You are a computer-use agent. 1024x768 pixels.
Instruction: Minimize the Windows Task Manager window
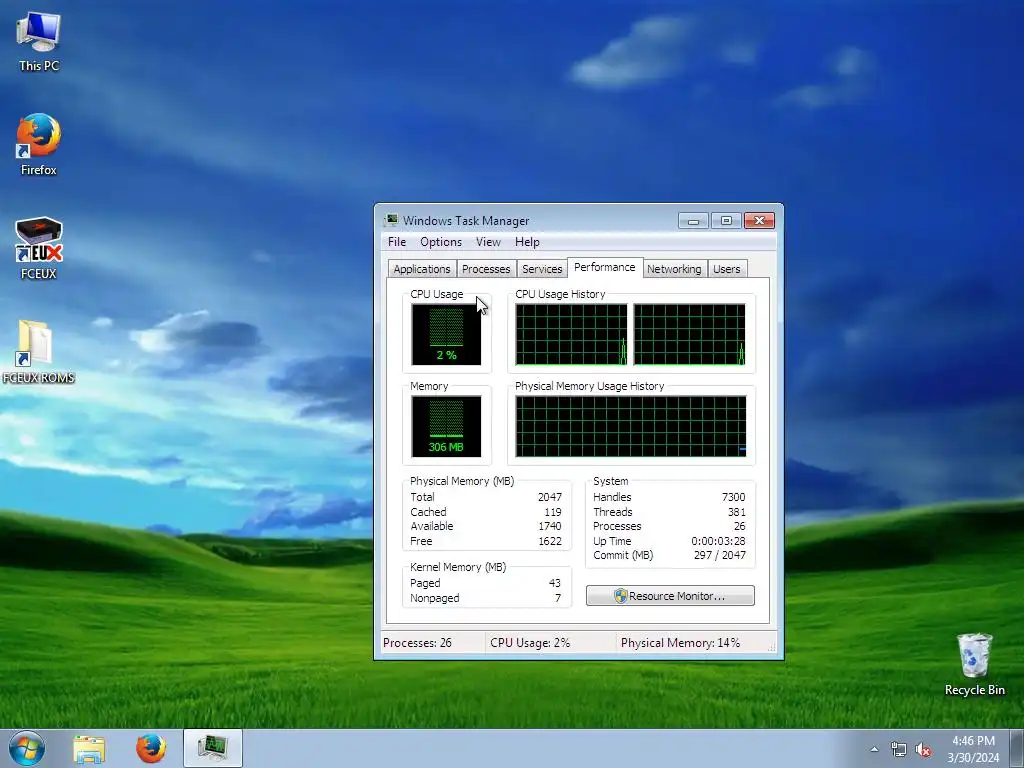click(693, 221)
